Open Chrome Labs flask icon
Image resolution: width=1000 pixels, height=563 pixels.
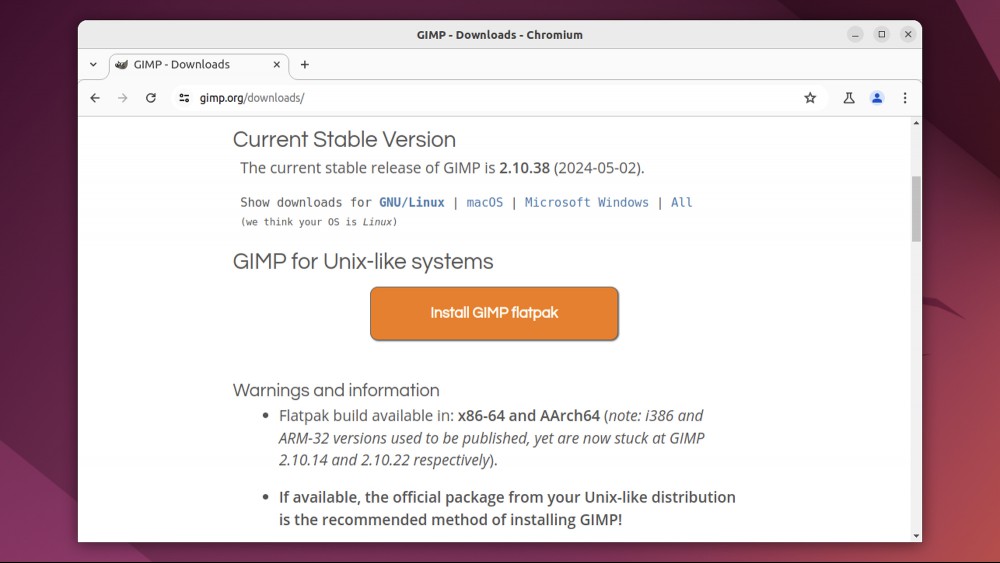(x=849, y=98)
